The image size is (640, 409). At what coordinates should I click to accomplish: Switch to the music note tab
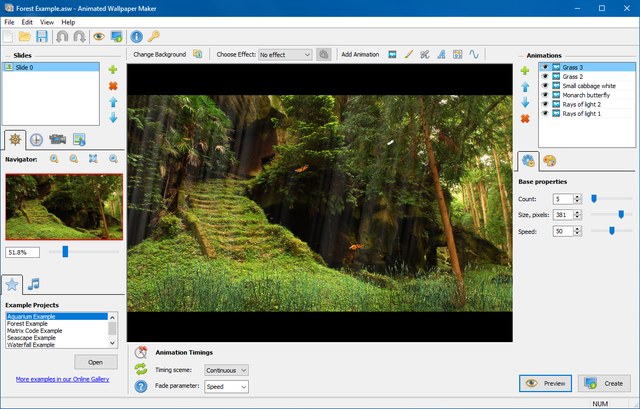34,284
